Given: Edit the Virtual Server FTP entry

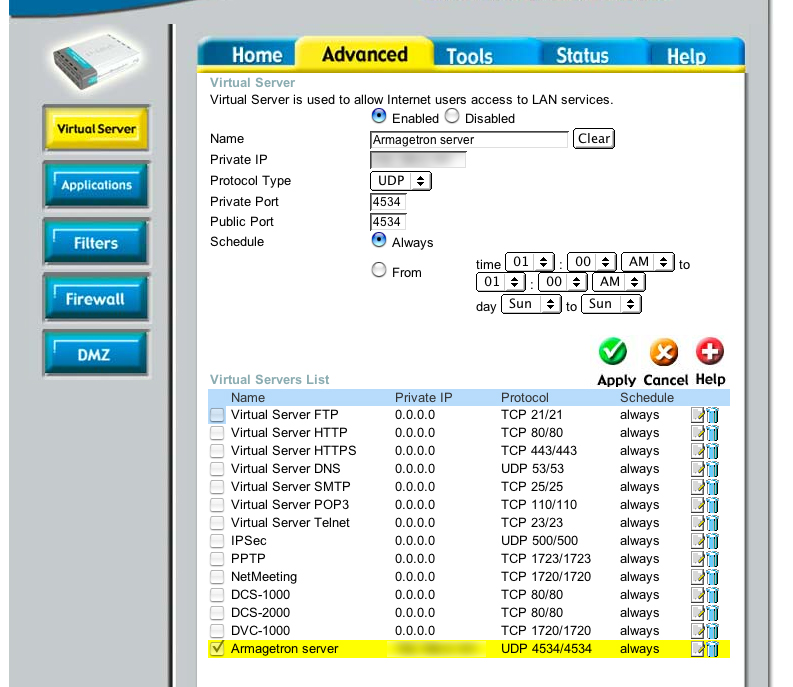Looking at the screenshot, I should [x=699, y=415].
